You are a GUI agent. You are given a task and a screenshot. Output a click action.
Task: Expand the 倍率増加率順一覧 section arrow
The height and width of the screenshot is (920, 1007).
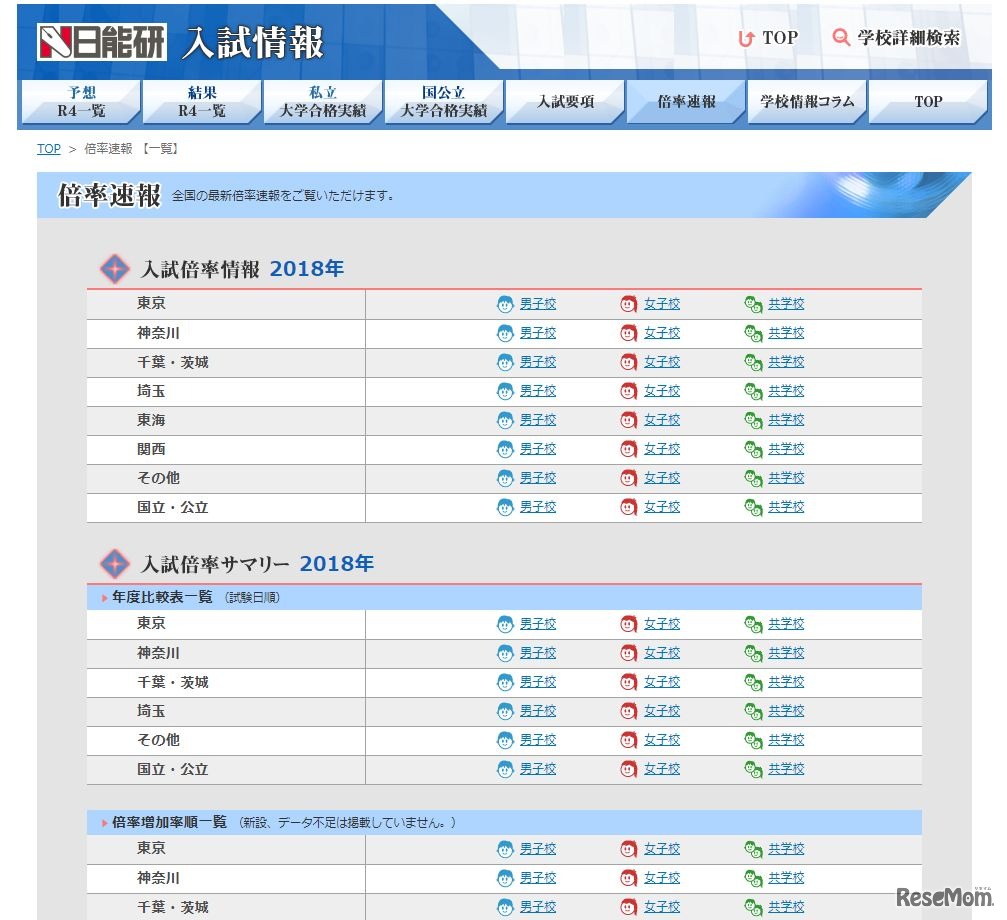[x=103, y=822]
